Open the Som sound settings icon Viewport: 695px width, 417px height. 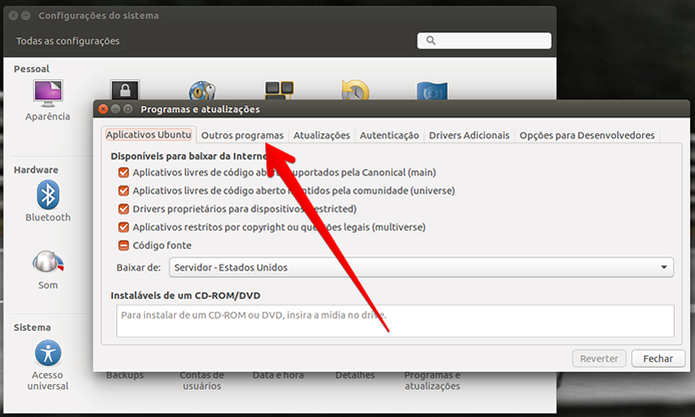pos(48,261)
